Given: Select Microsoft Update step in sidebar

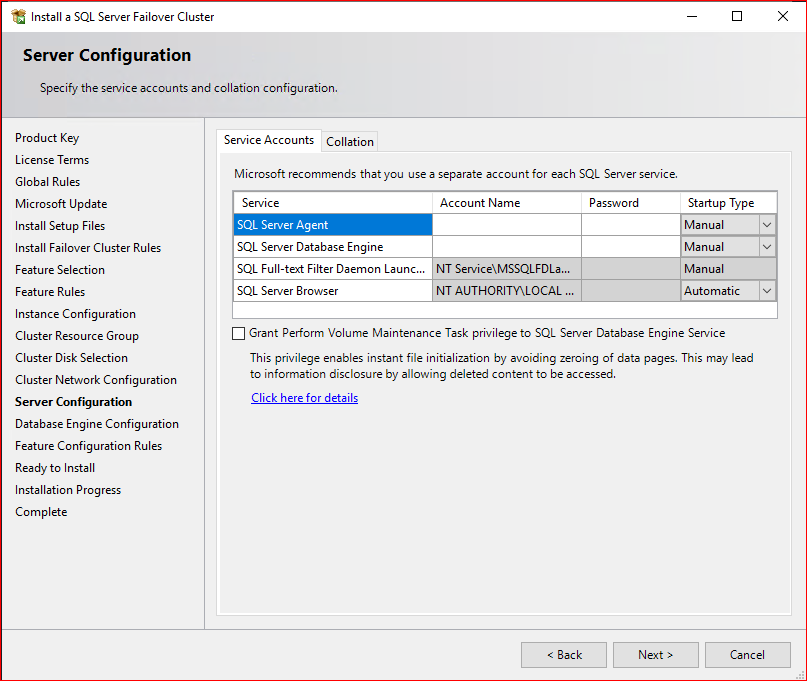Looking at the screenshot, I should tap(61, 204).
